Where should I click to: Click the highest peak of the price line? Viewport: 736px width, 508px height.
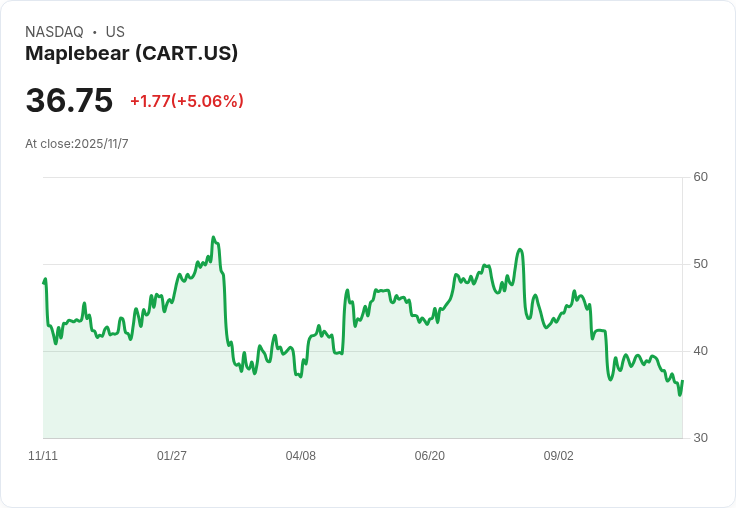[213, 238]
